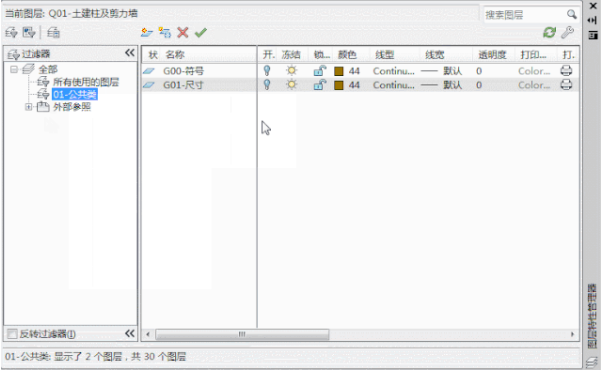This screenshot has width=601, height=371.
Task: Click the layers icon at palette title bar bottom
Action: tap(593, 362)
